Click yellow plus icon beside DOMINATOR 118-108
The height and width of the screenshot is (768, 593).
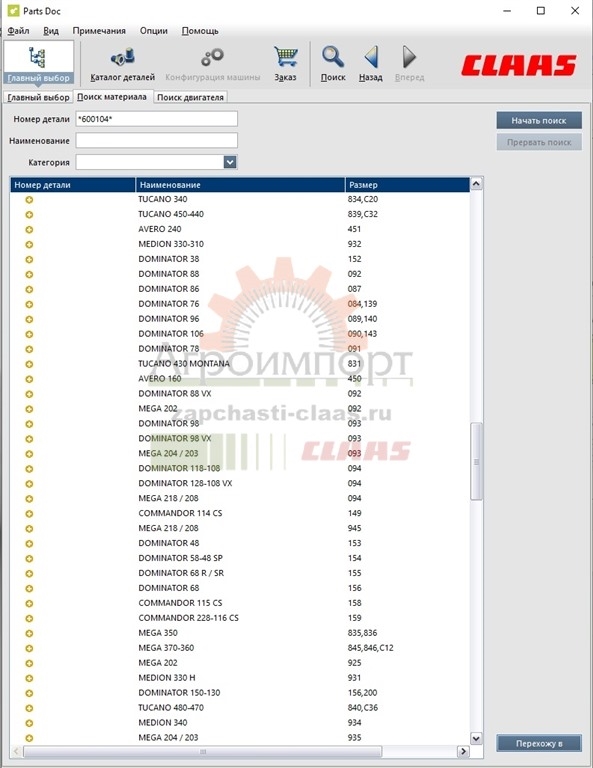tap(29, 469)
